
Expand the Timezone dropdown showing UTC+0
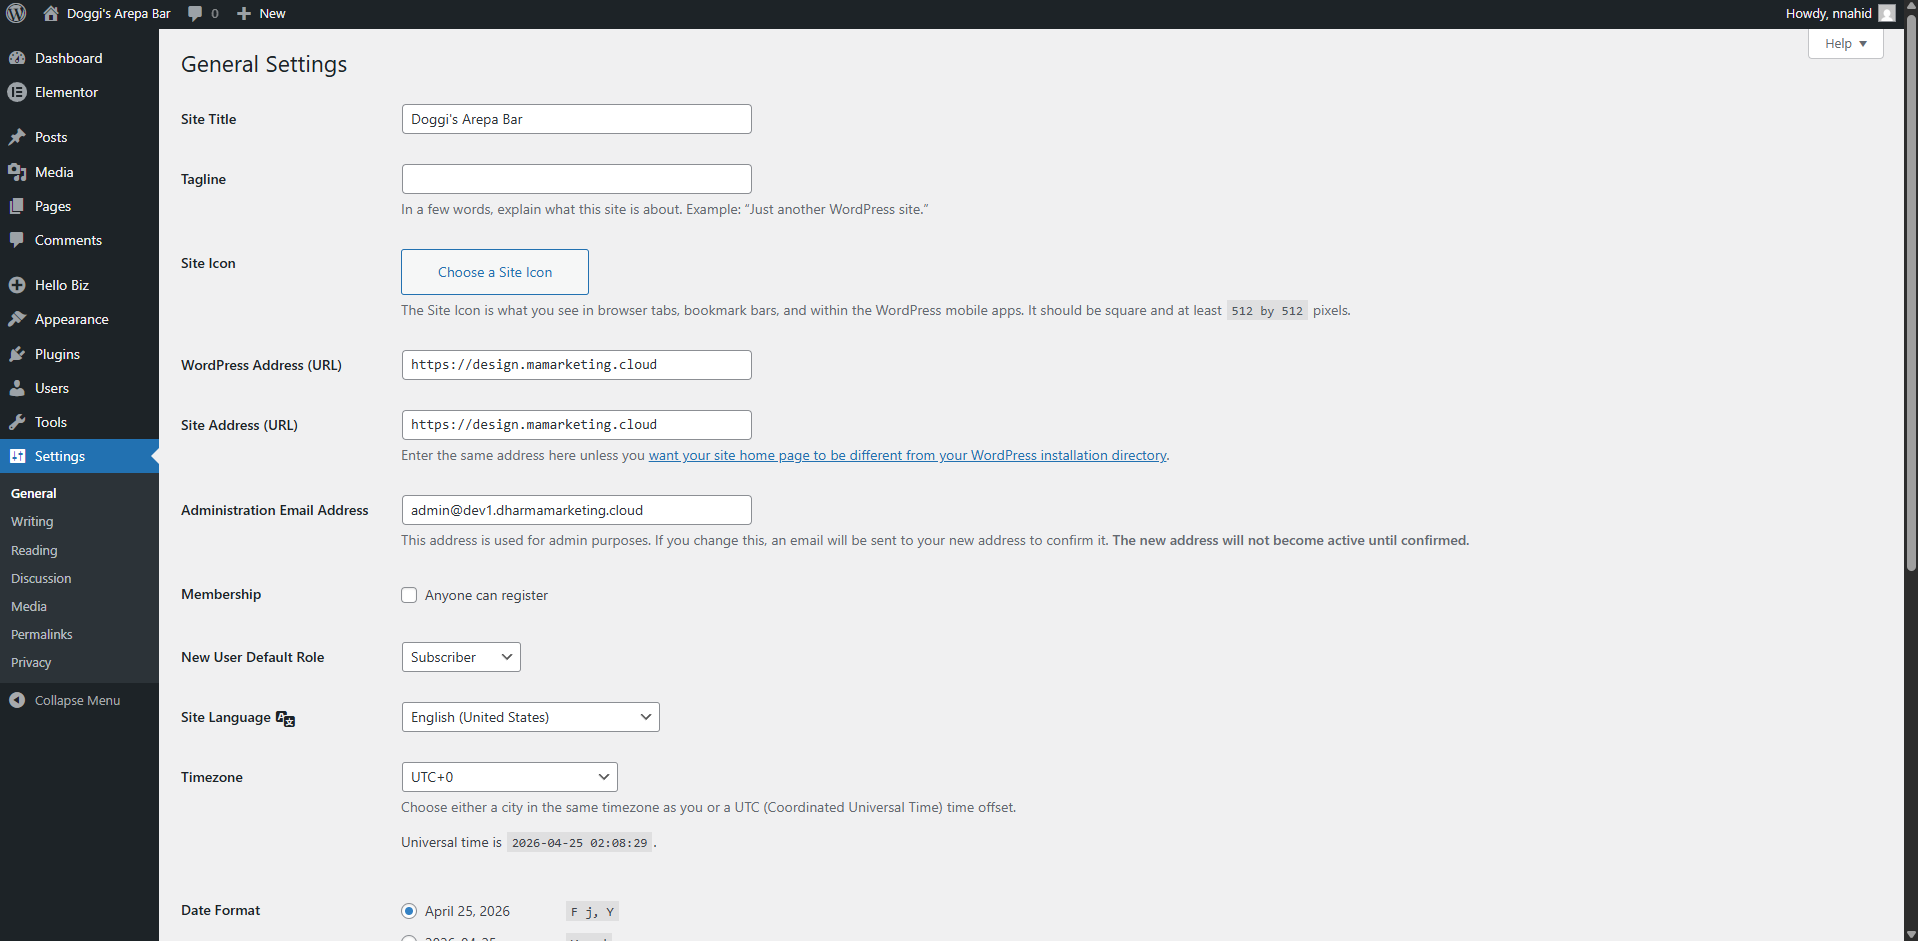tap(509, 777)
